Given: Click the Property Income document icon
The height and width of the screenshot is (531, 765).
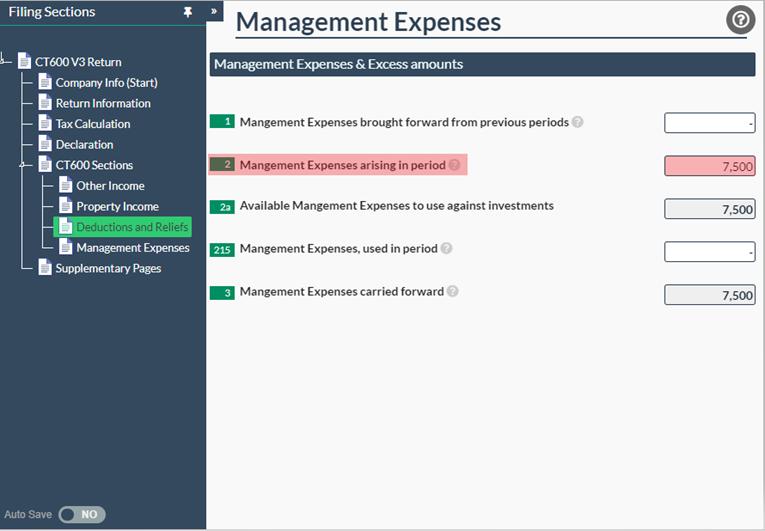Looking at the screenshot, I should click(65, 205).
